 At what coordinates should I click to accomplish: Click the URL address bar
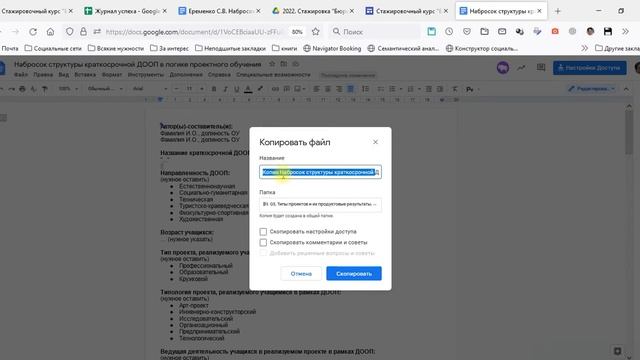(x=194, y=31)
